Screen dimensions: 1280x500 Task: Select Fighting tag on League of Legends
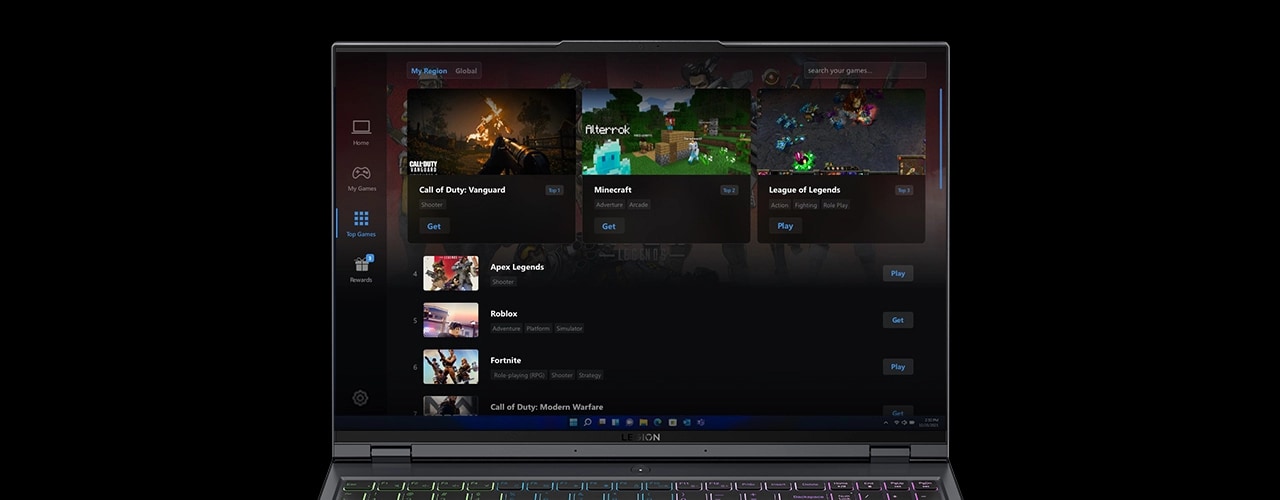806,205
